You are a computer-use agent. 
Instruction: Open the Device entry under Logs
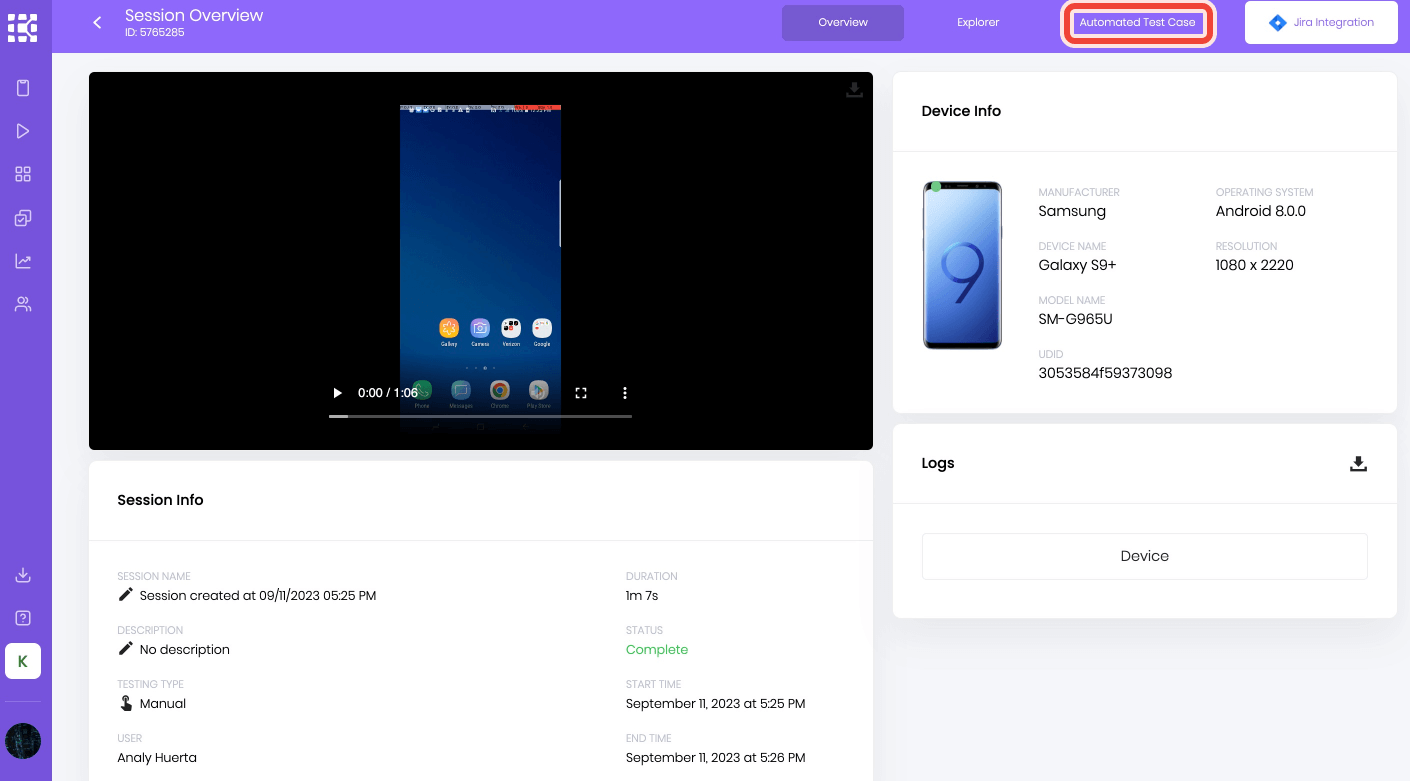1144,556
